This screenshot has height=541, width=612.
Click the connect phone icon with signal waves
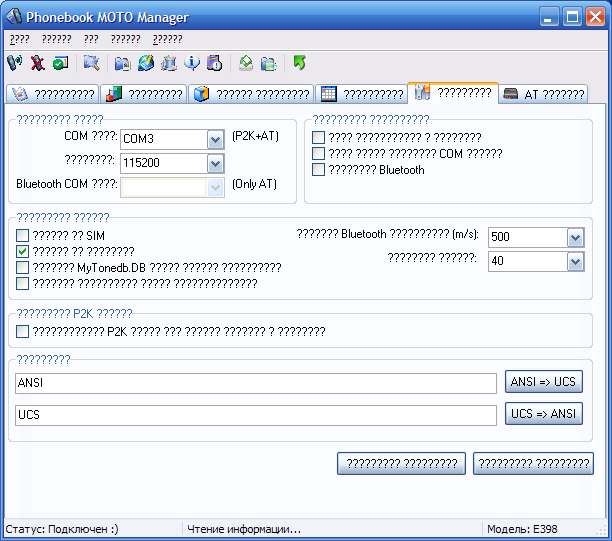point(15,63)
